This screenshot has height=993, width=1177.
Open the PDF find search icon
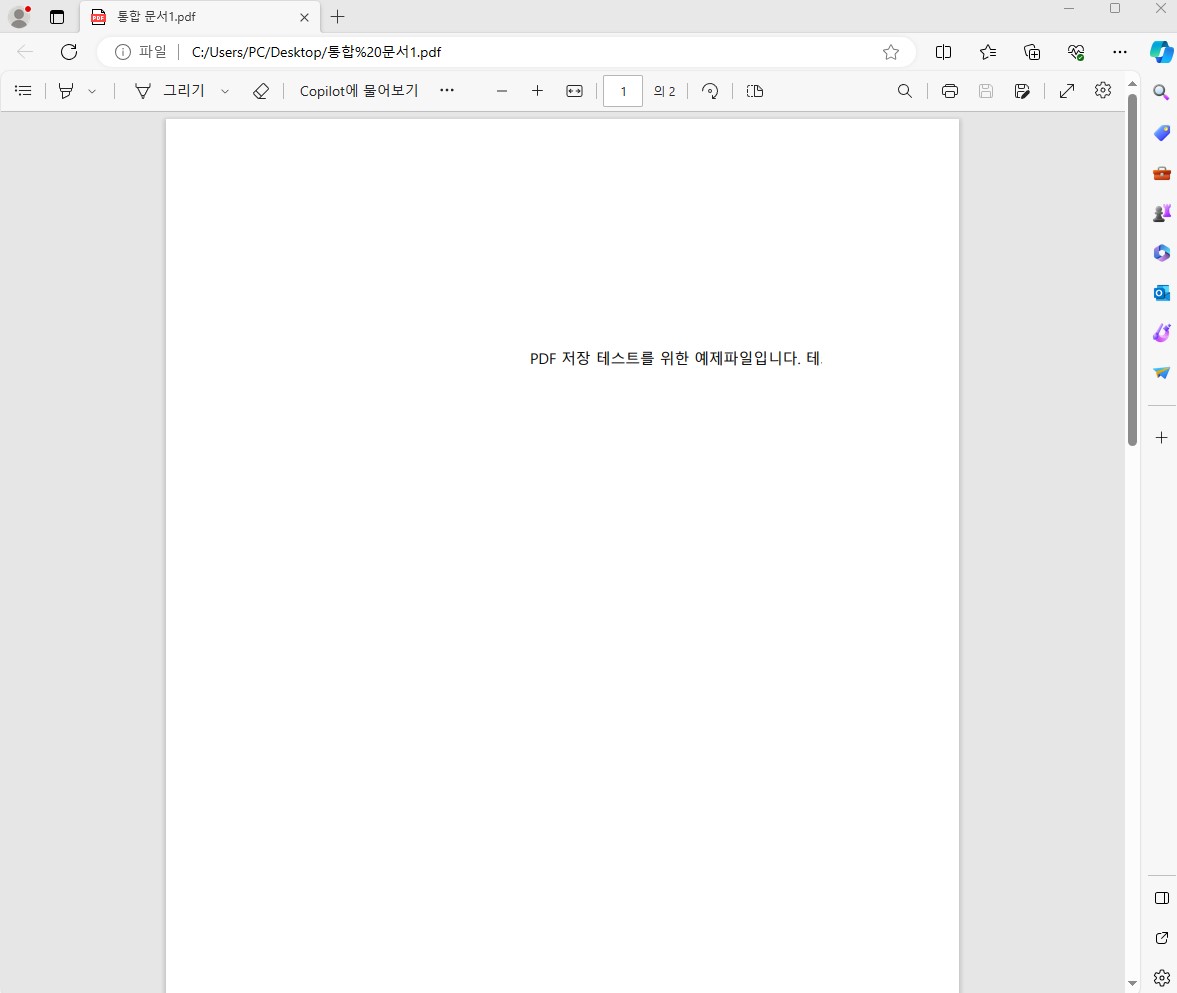click(905, 91)
